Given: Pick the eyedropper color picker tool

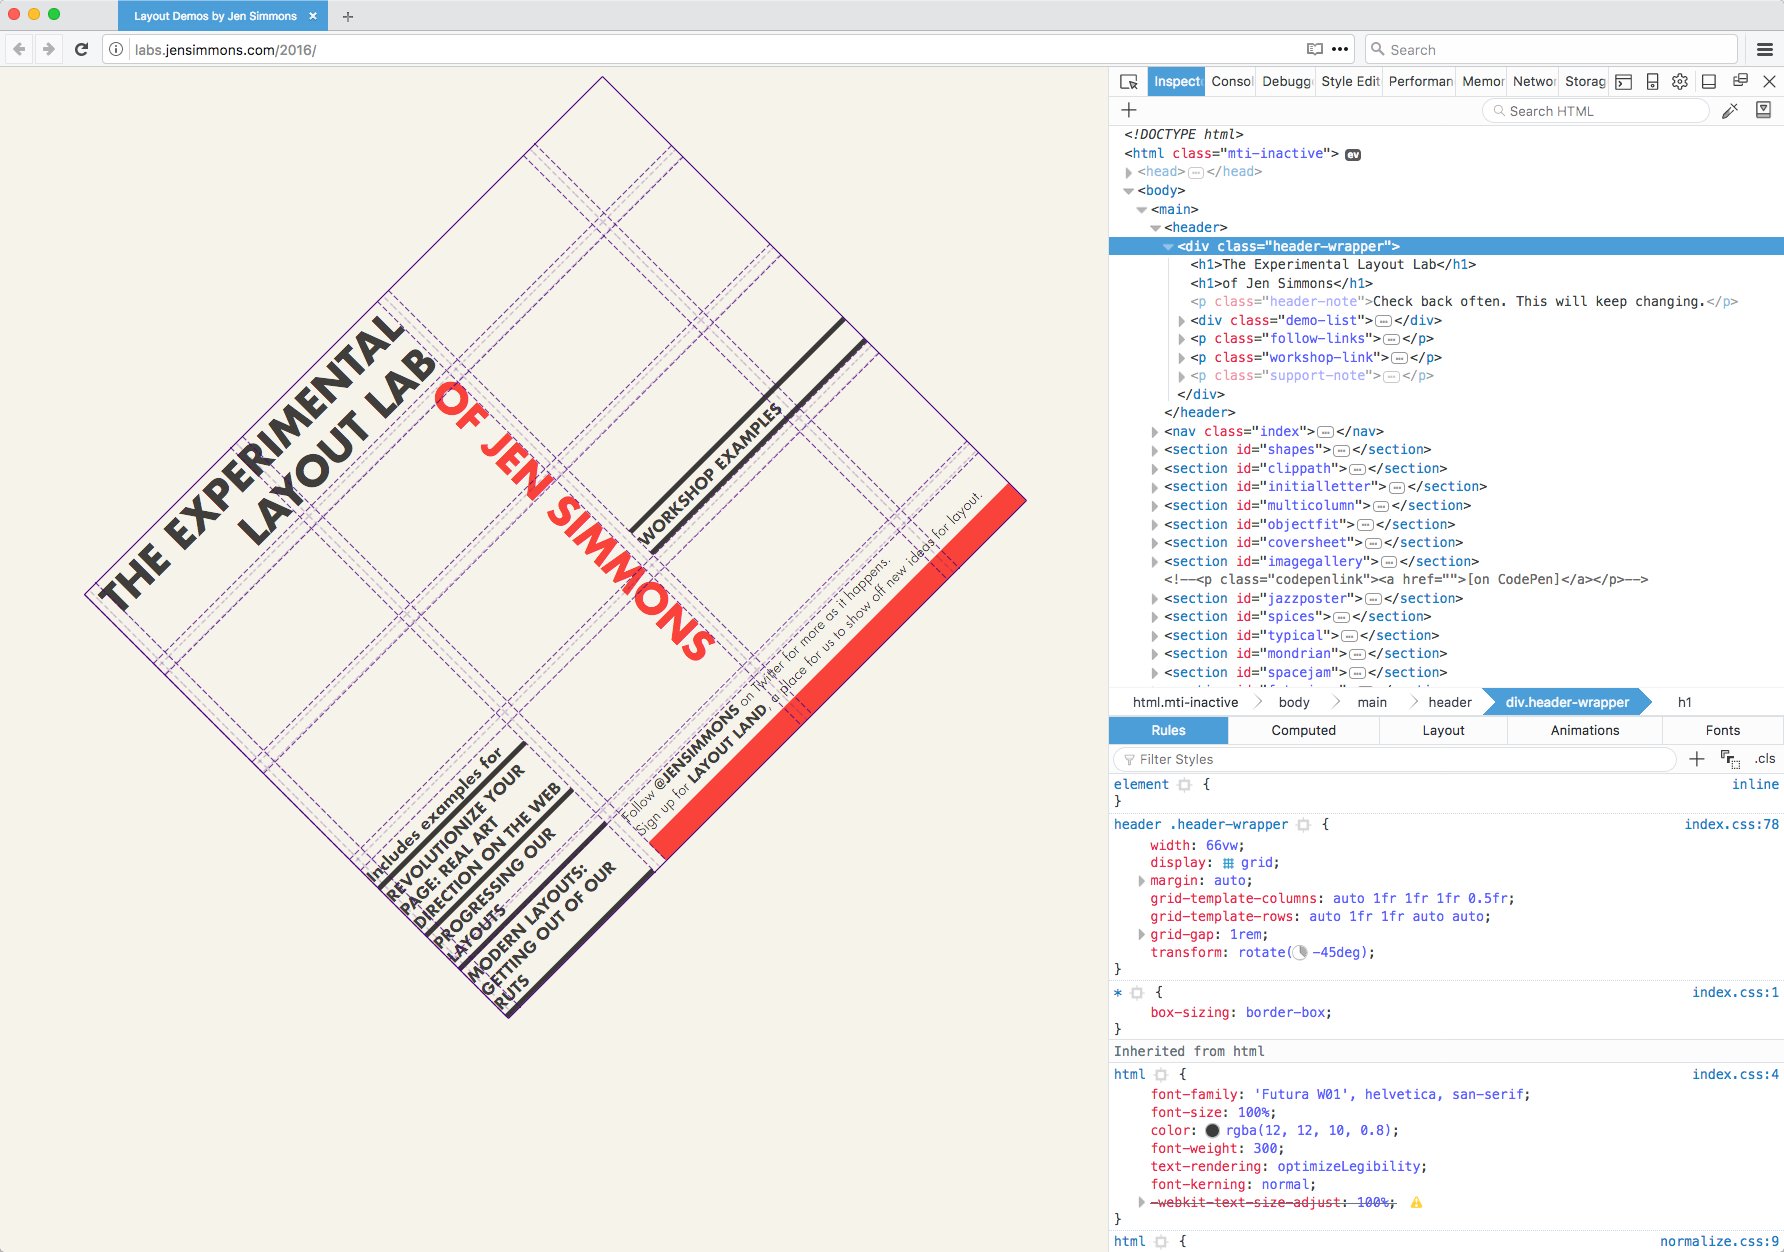Looking at the screenshot, I should coord(1730,111).
